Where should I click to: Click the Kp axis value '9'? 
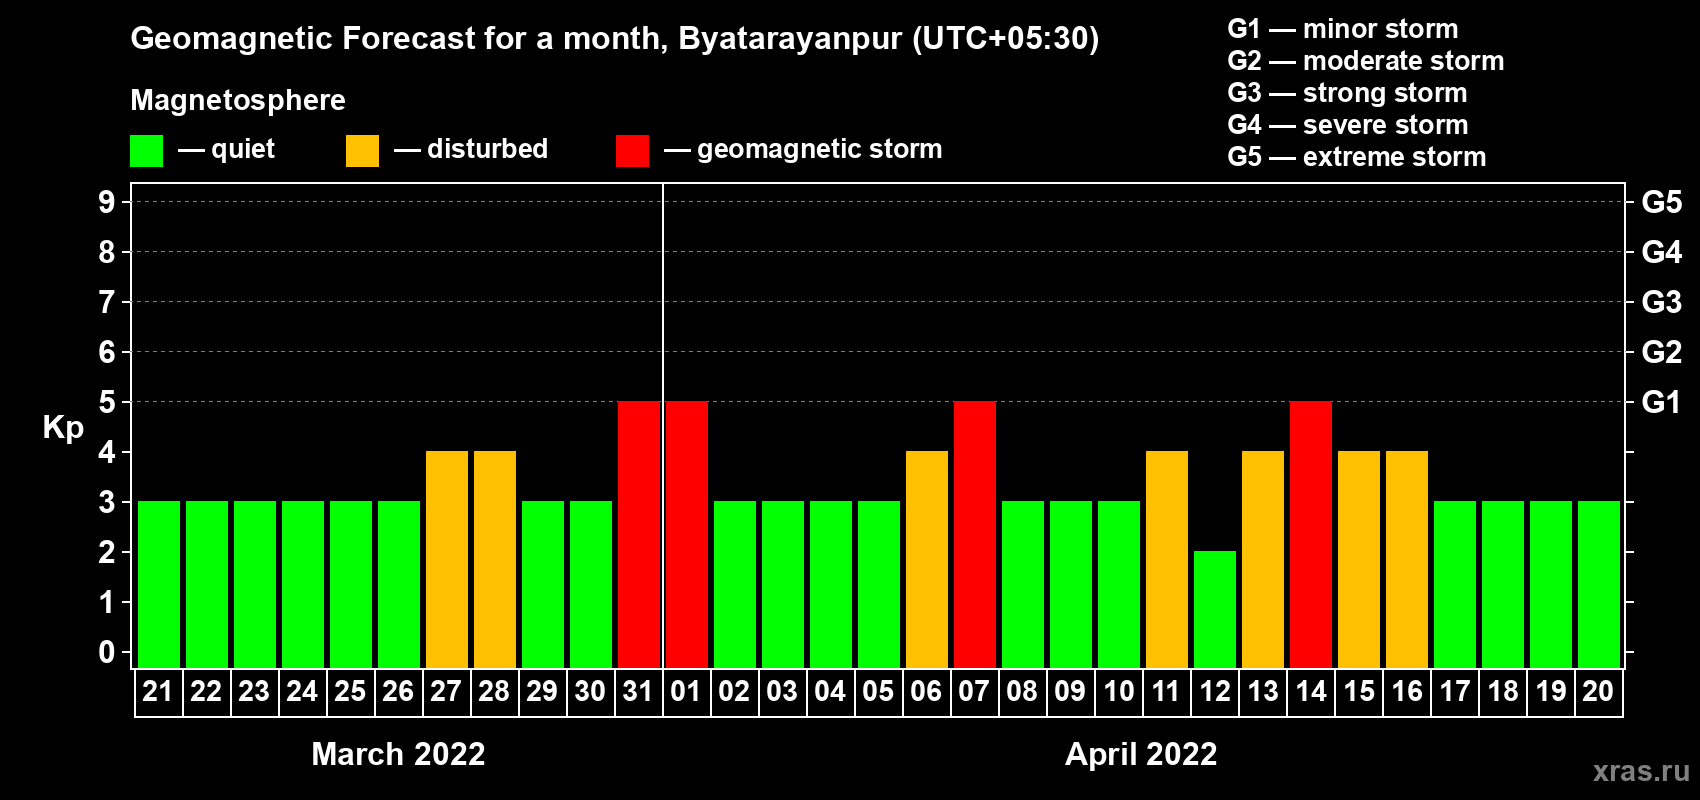[107, 202]
